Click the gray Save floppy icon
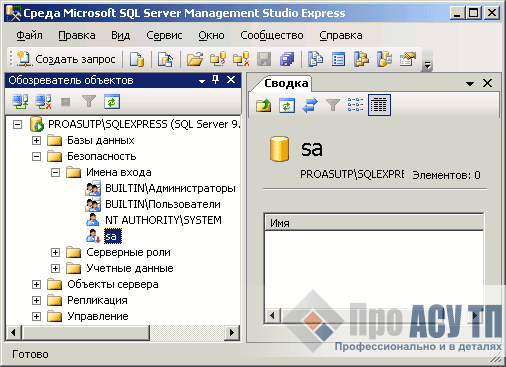 tap(264, 59)
